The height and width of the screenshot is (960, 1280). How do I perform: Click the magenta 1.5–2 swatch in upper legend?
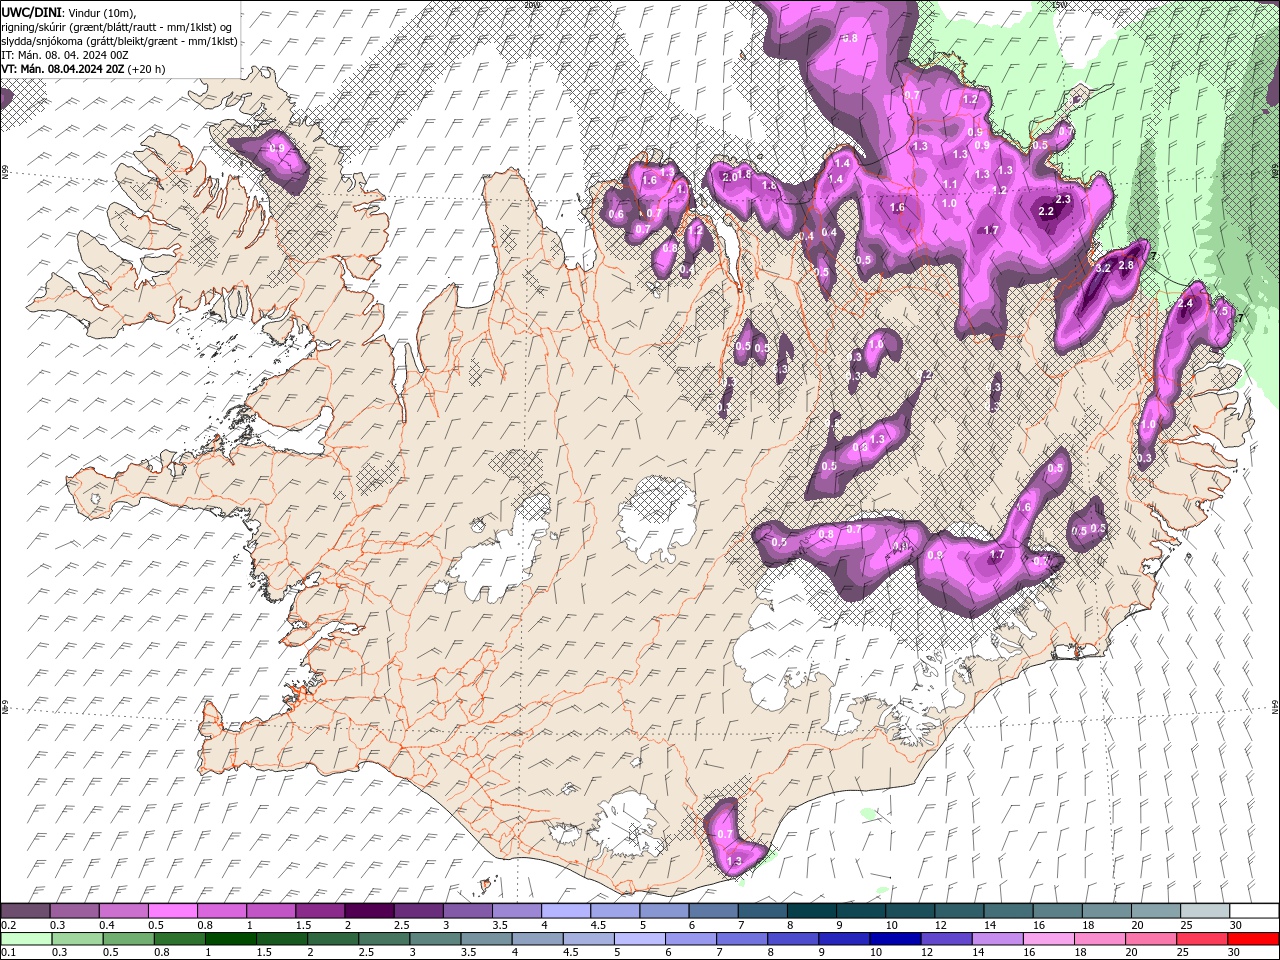(319, 911)
